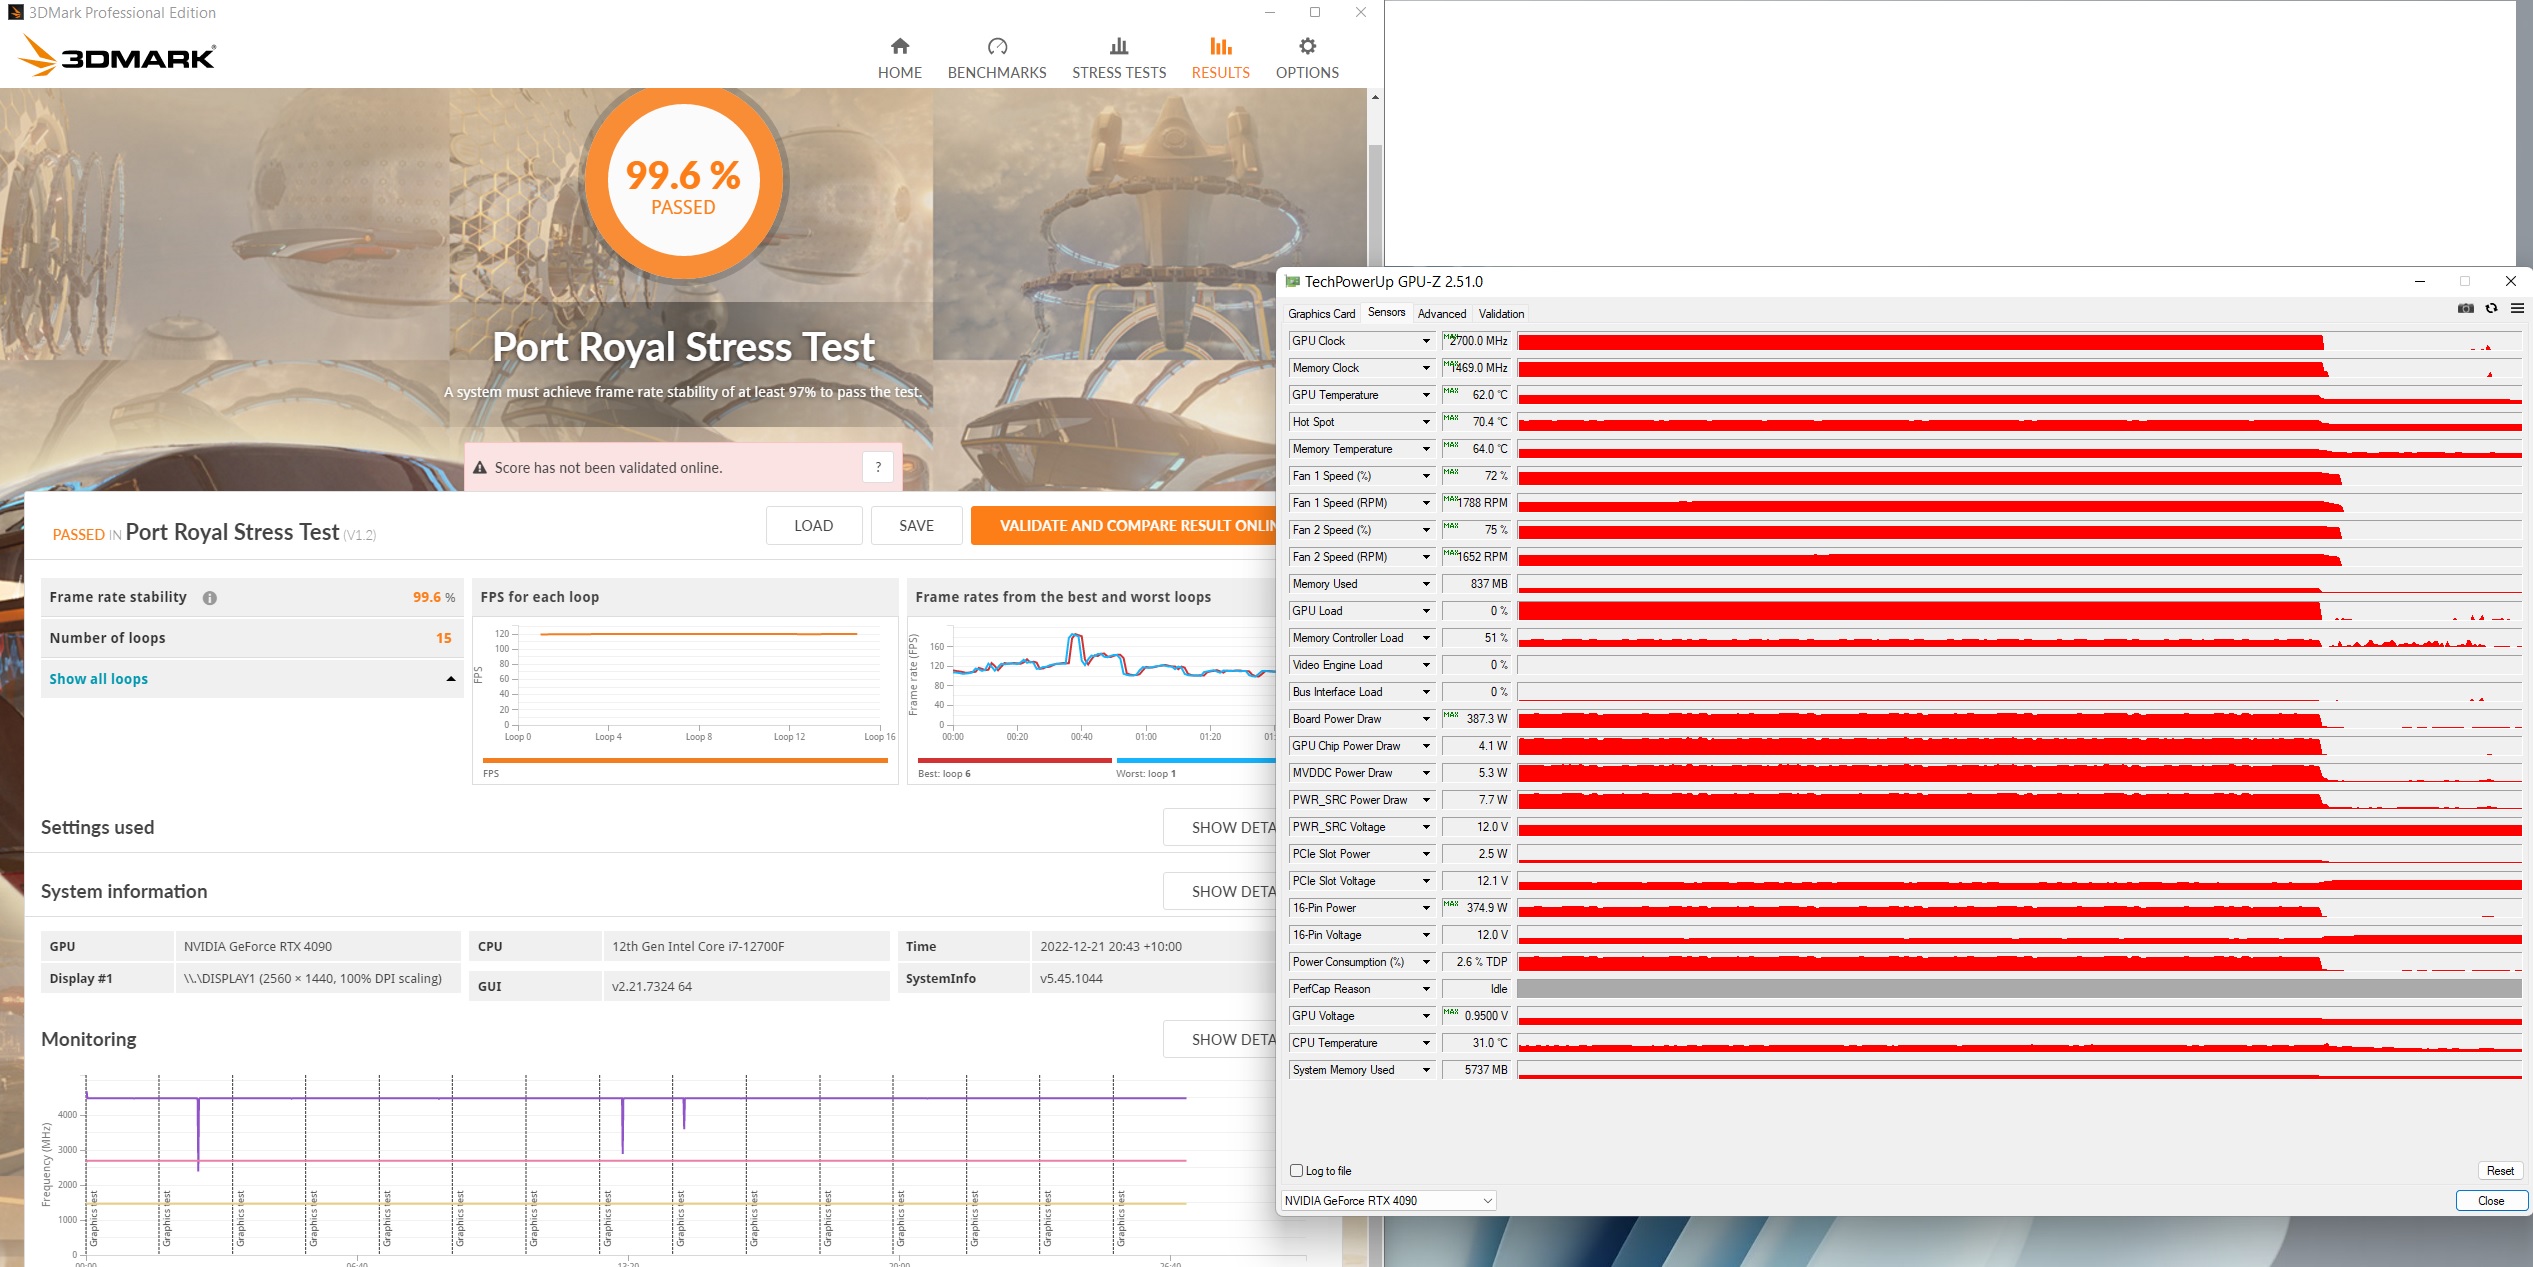2533x1267 pixels.
Task: Open the NVIDIA GeForce RTX 4090 selector
Action: pyautogui.click(x=1388, y=1201)
